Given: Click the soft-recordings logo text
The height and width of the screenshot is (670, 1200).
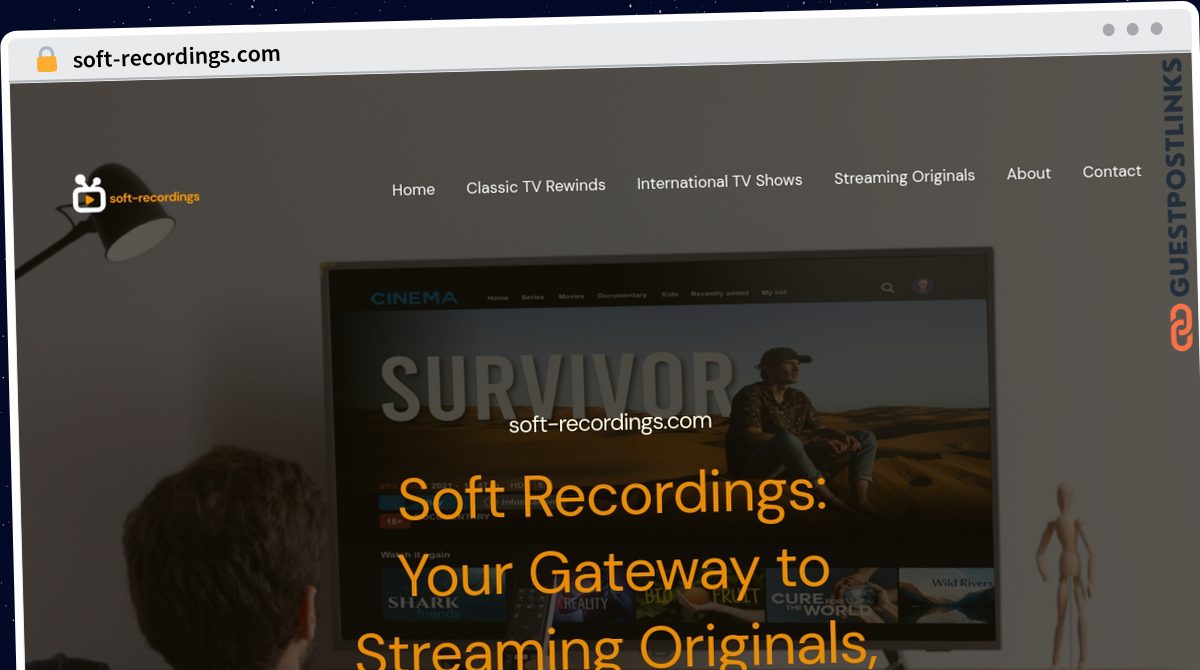Looking at the screenshot, I should pyautogui.click(x=154, y=198).
